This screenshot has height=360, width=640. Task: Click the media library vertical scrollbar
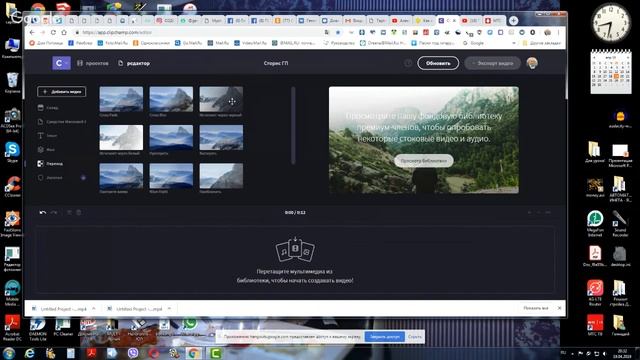[x=293, y=125]
